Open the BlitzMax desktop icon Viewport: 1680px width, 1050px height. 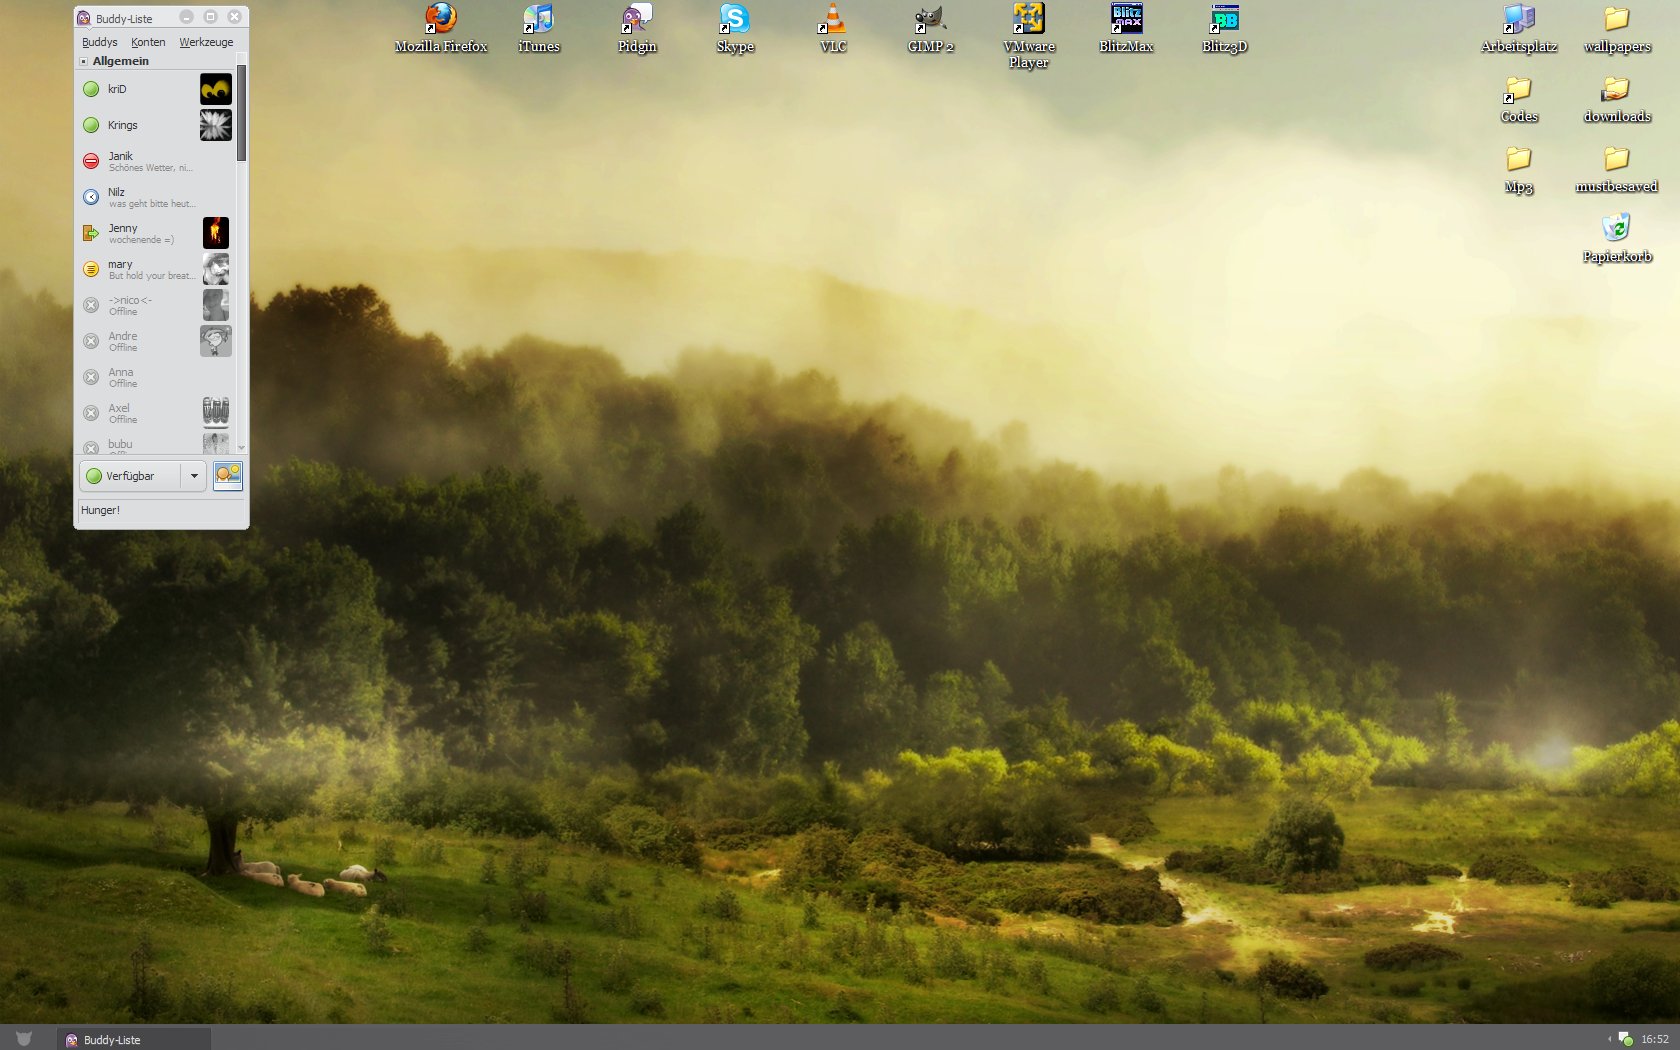1126,20
